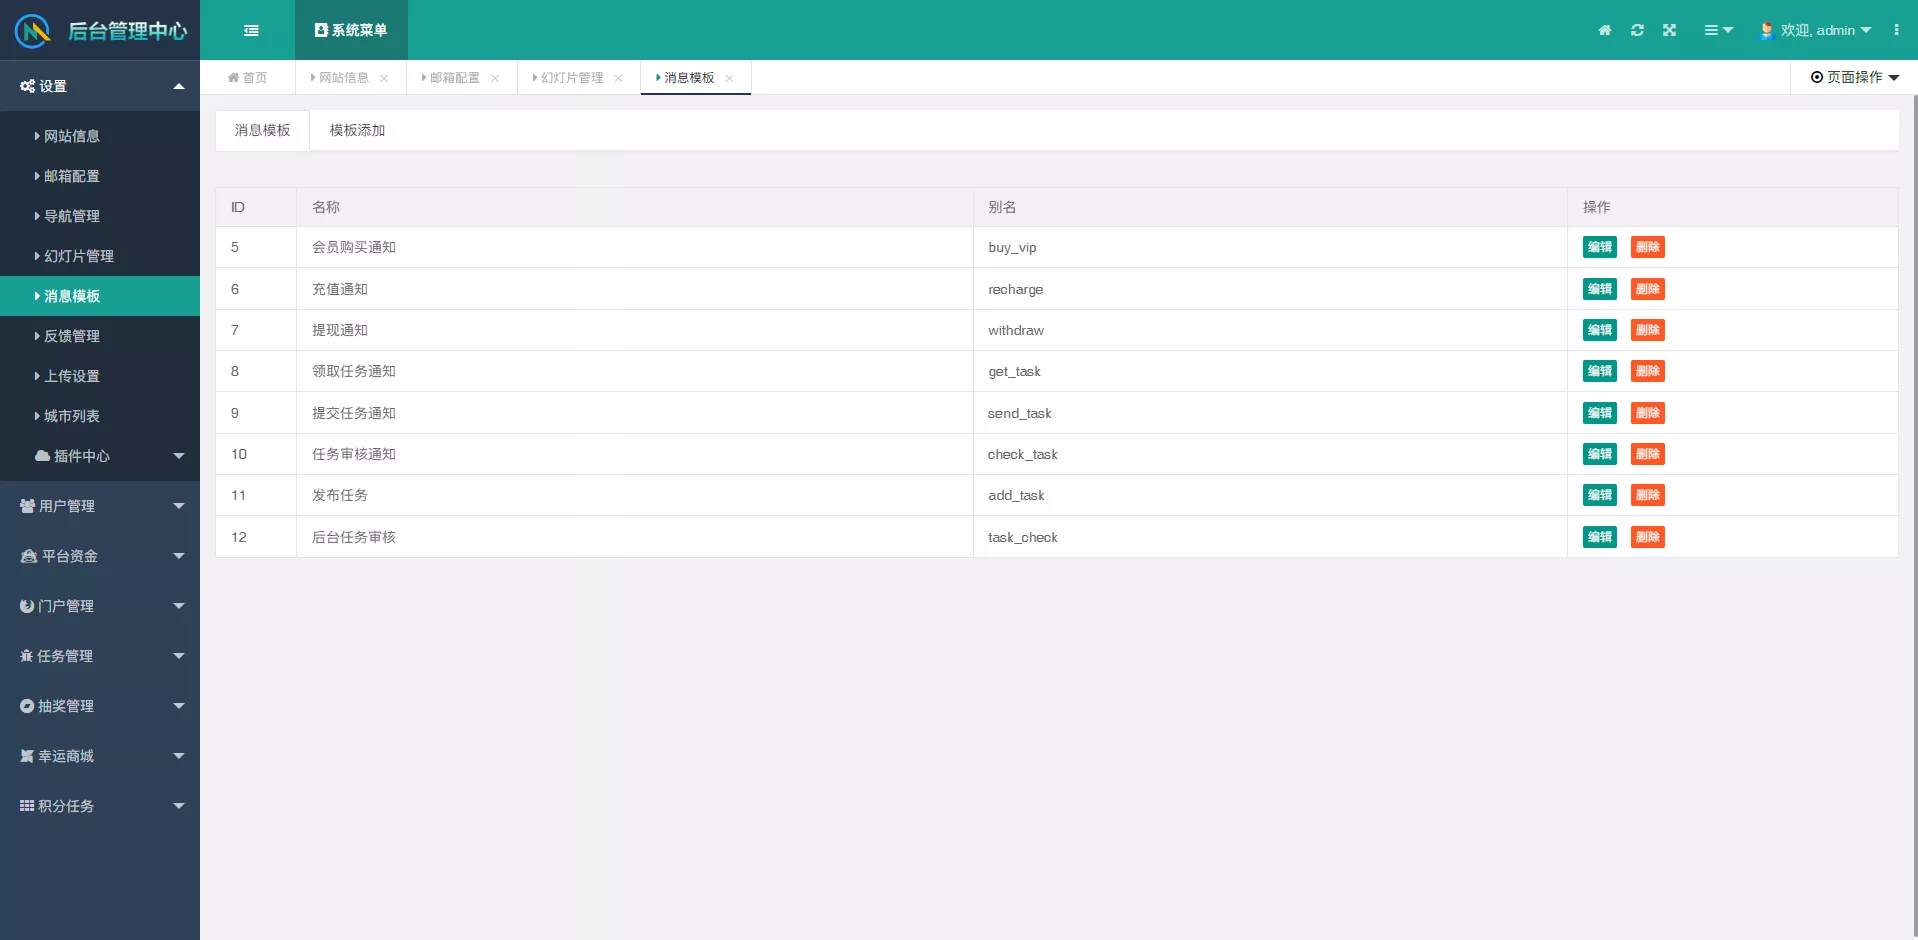This screenshot has width=1918, height=940.
Task: Open the 页面操作 dropdown
Action: point(1854,77)
